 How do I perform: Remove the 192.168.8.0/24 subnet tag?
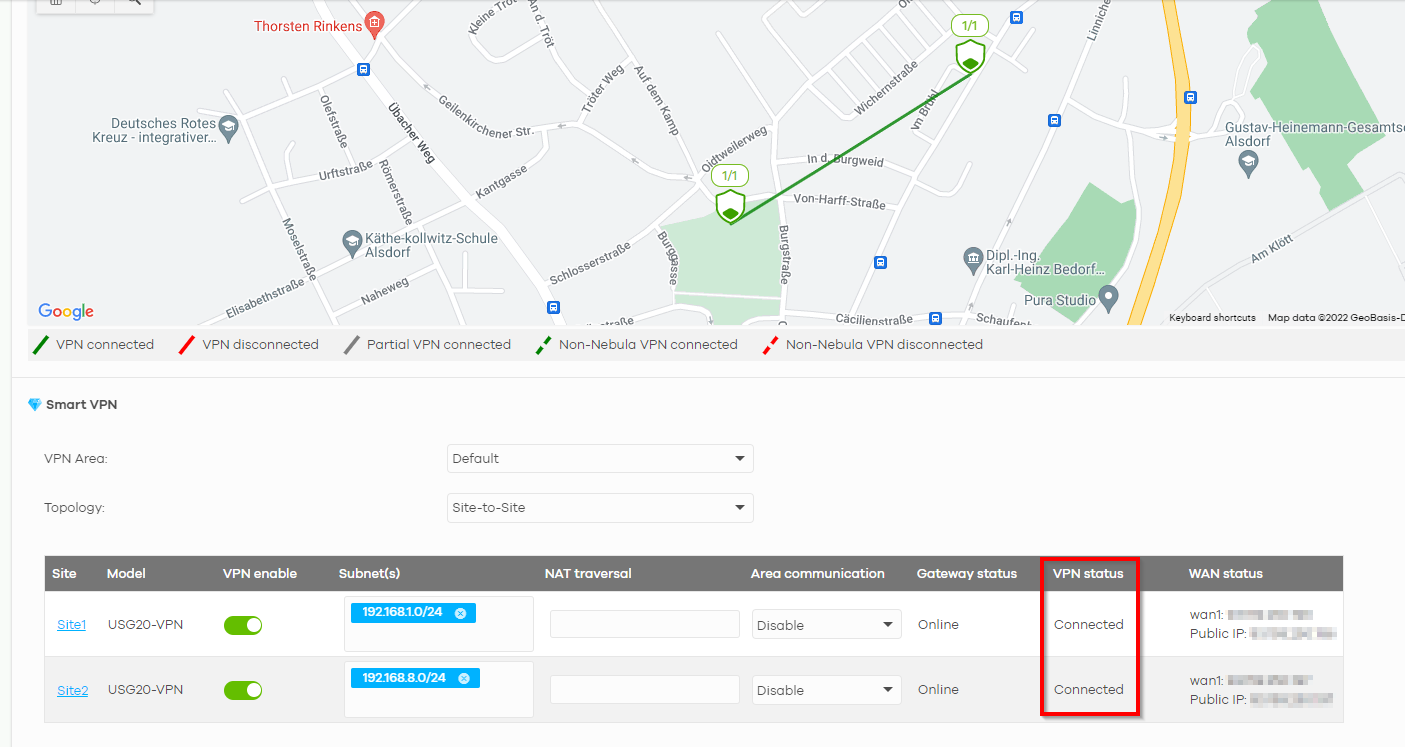[464, 678]
